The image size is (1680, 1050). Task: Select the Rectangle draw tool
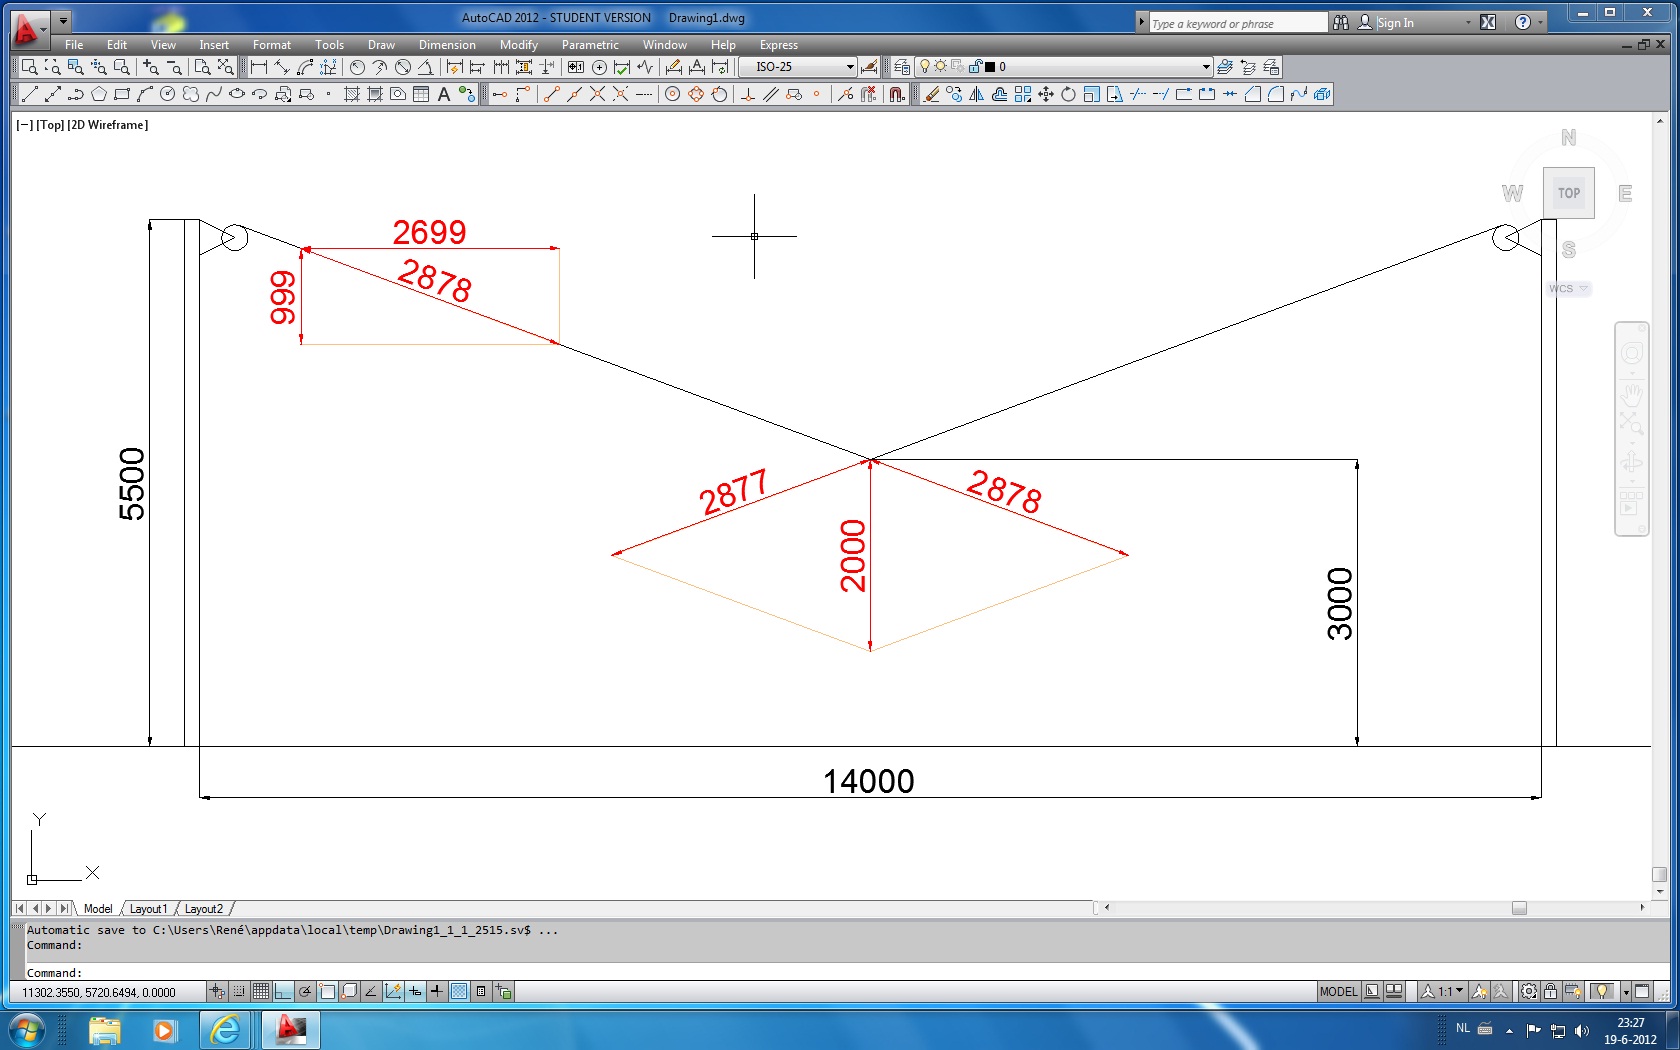click(x=122, y=94)
